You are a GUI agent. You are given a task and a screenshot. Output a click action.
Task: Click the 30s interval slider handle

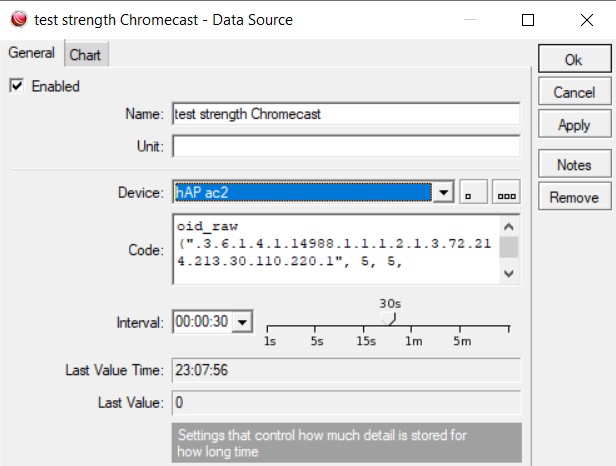(389, 318)
